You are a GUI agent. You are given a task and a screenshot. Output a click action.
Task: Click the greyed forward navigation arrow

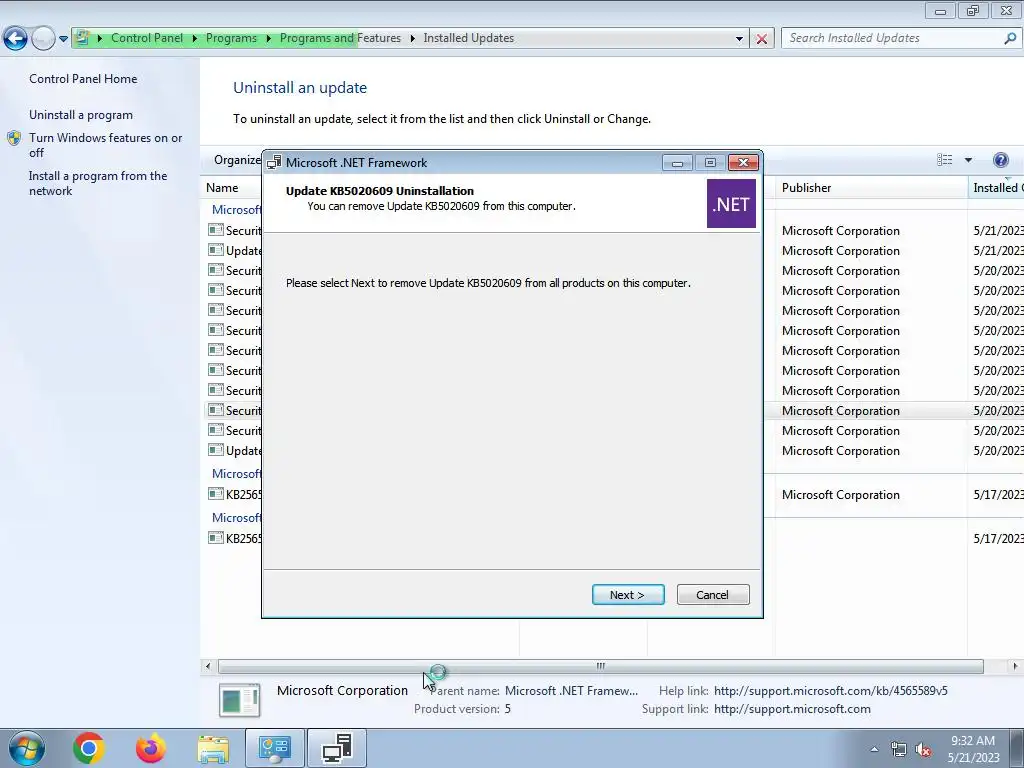42,38
